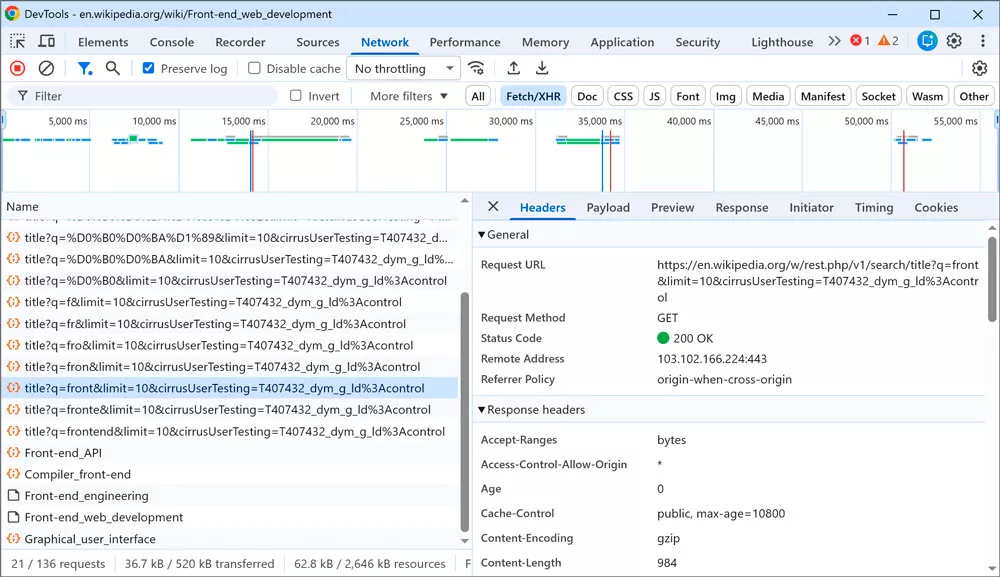This screenshot has width=1000, height=577.
Task: Select the title?q=frontend request row
Action: click(229, 431)
